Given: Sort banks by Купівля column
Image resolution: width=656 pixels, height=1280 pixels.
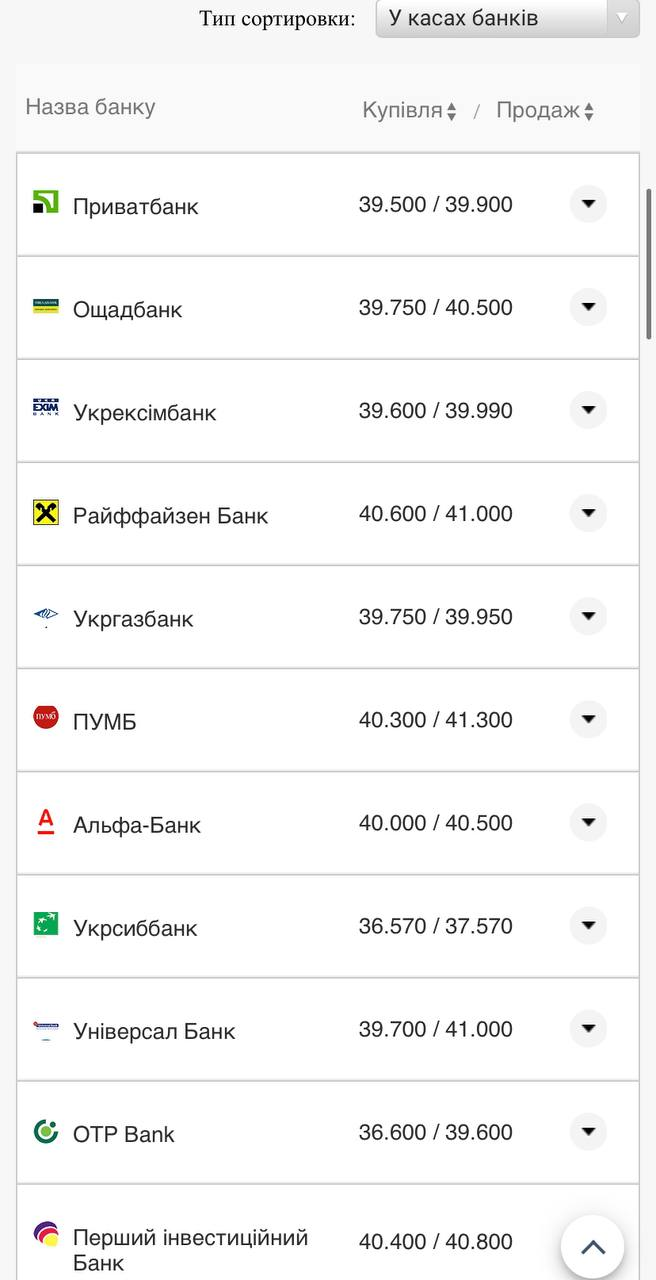Looking at the screenshot, I should click(409, 111).
